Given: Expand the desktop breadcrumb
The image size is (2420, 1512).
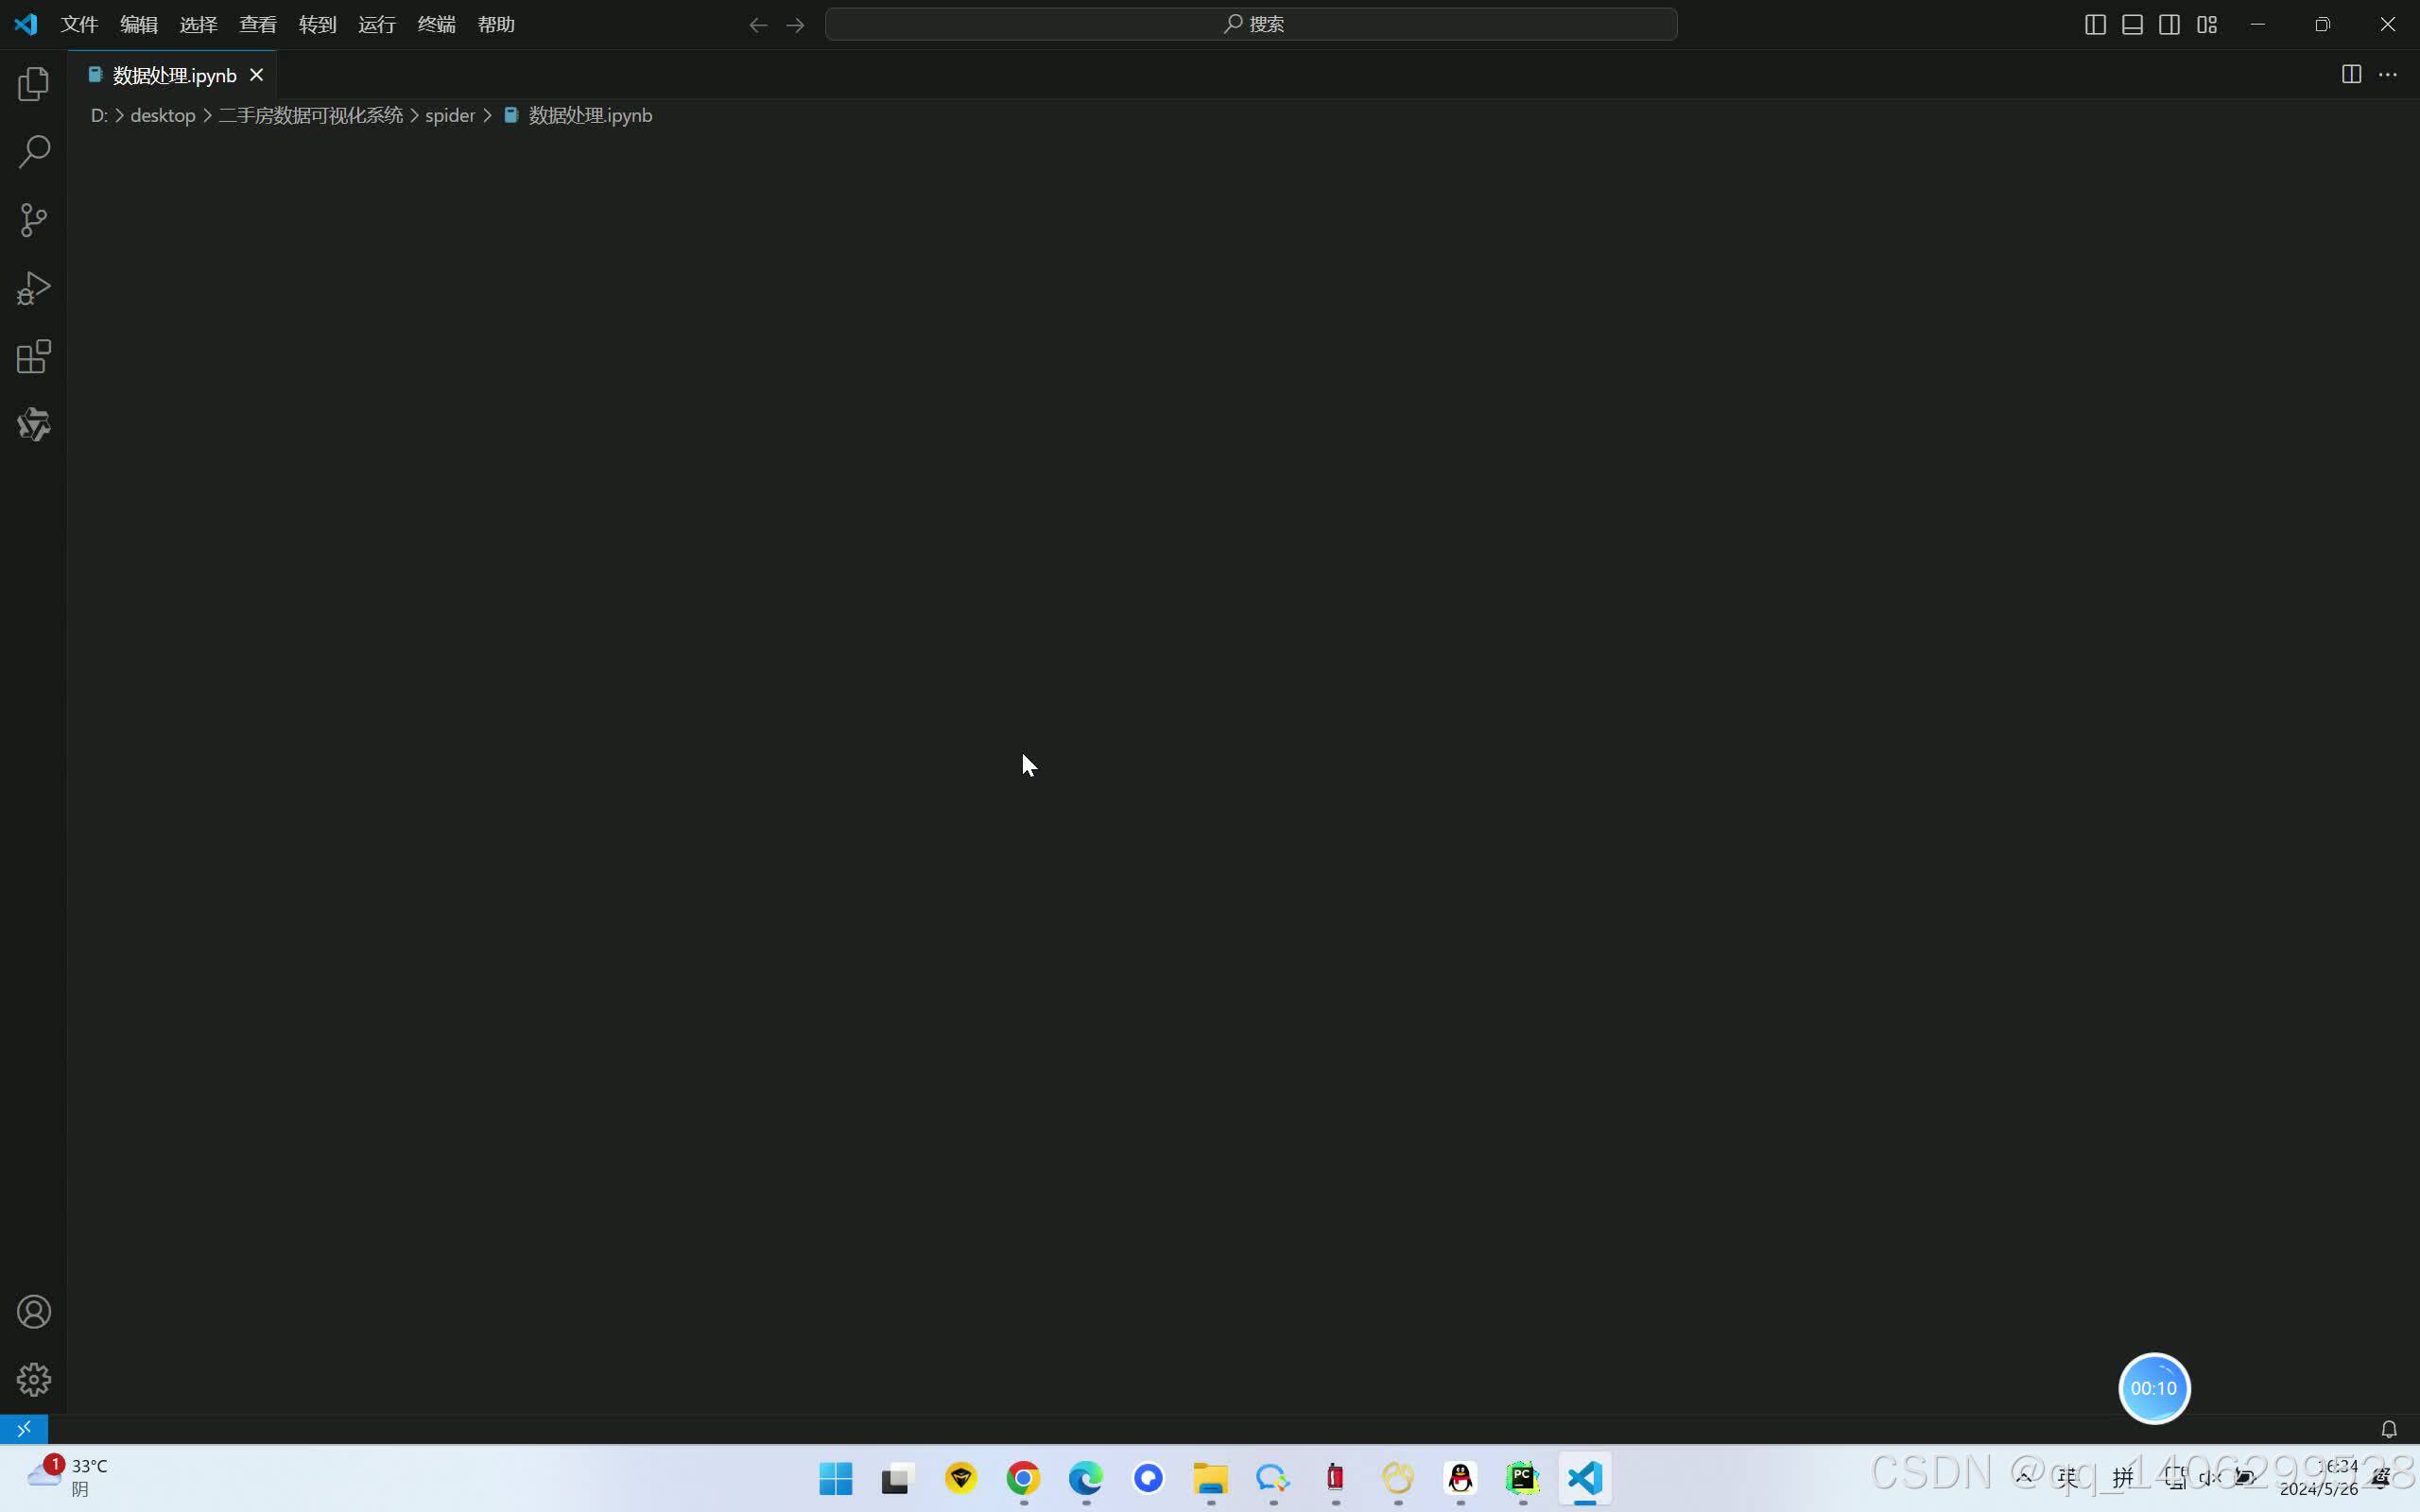Looking at the screenshot, I should (x=162, y=115).
